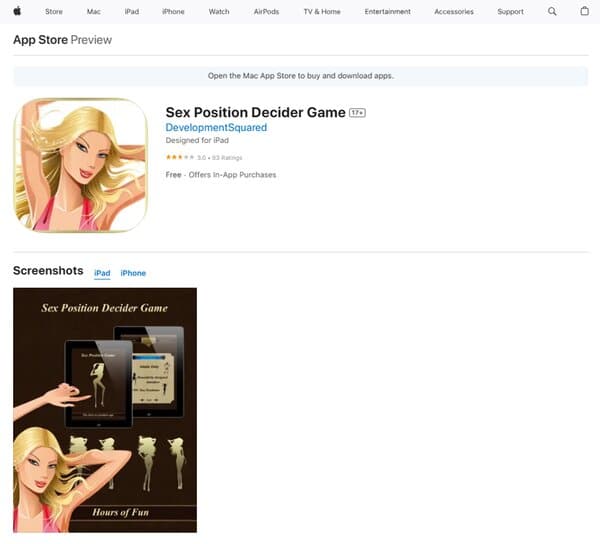Click the App Store Preview heading link
Image resolution: width=600 pixels, height=544 pixels.
click(x=62, y=40)
